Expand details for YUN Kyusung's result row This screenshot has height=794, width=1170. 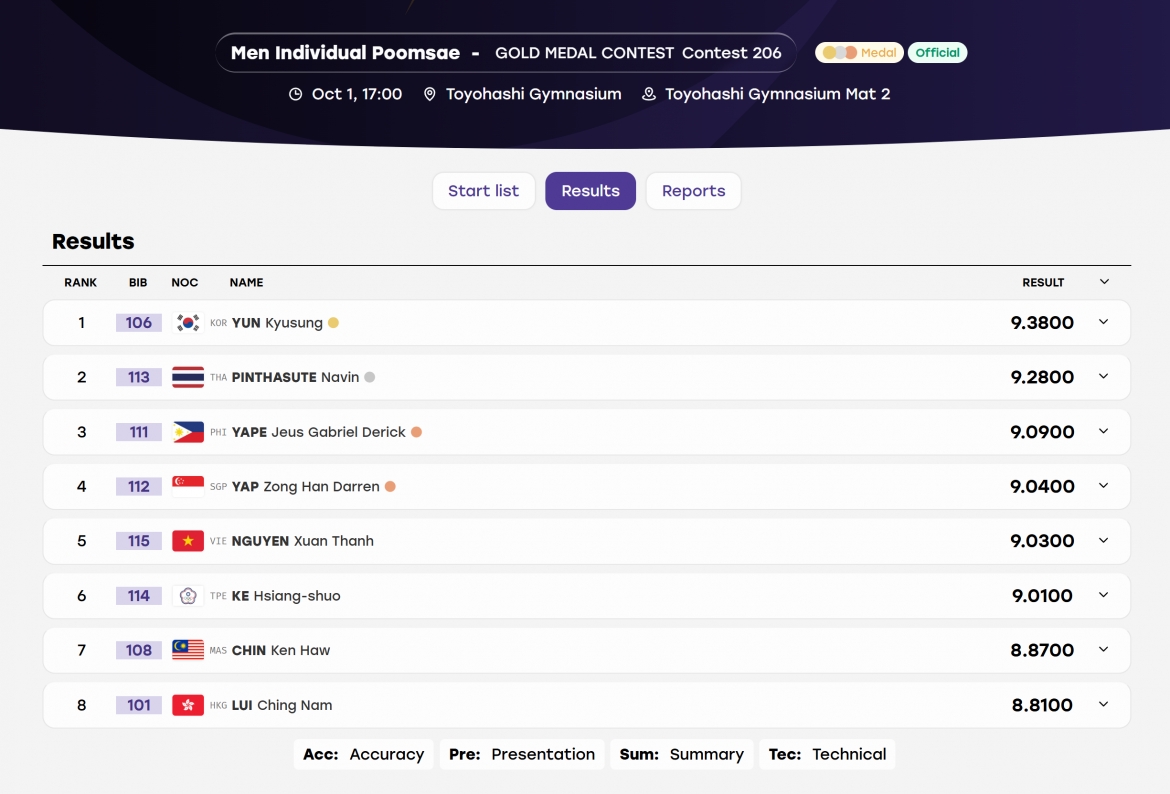1104,322
